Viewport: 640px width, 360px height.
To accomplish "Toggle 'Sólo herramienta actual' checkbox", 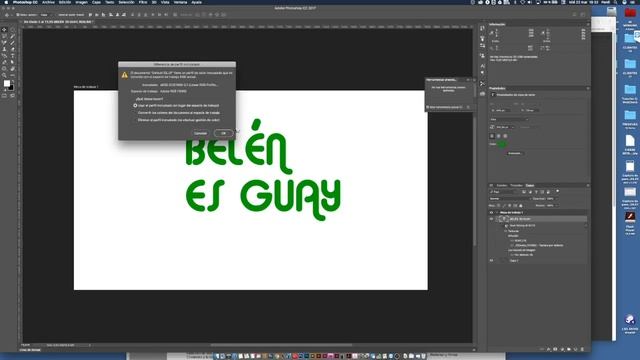I will [x=428, y=107].
